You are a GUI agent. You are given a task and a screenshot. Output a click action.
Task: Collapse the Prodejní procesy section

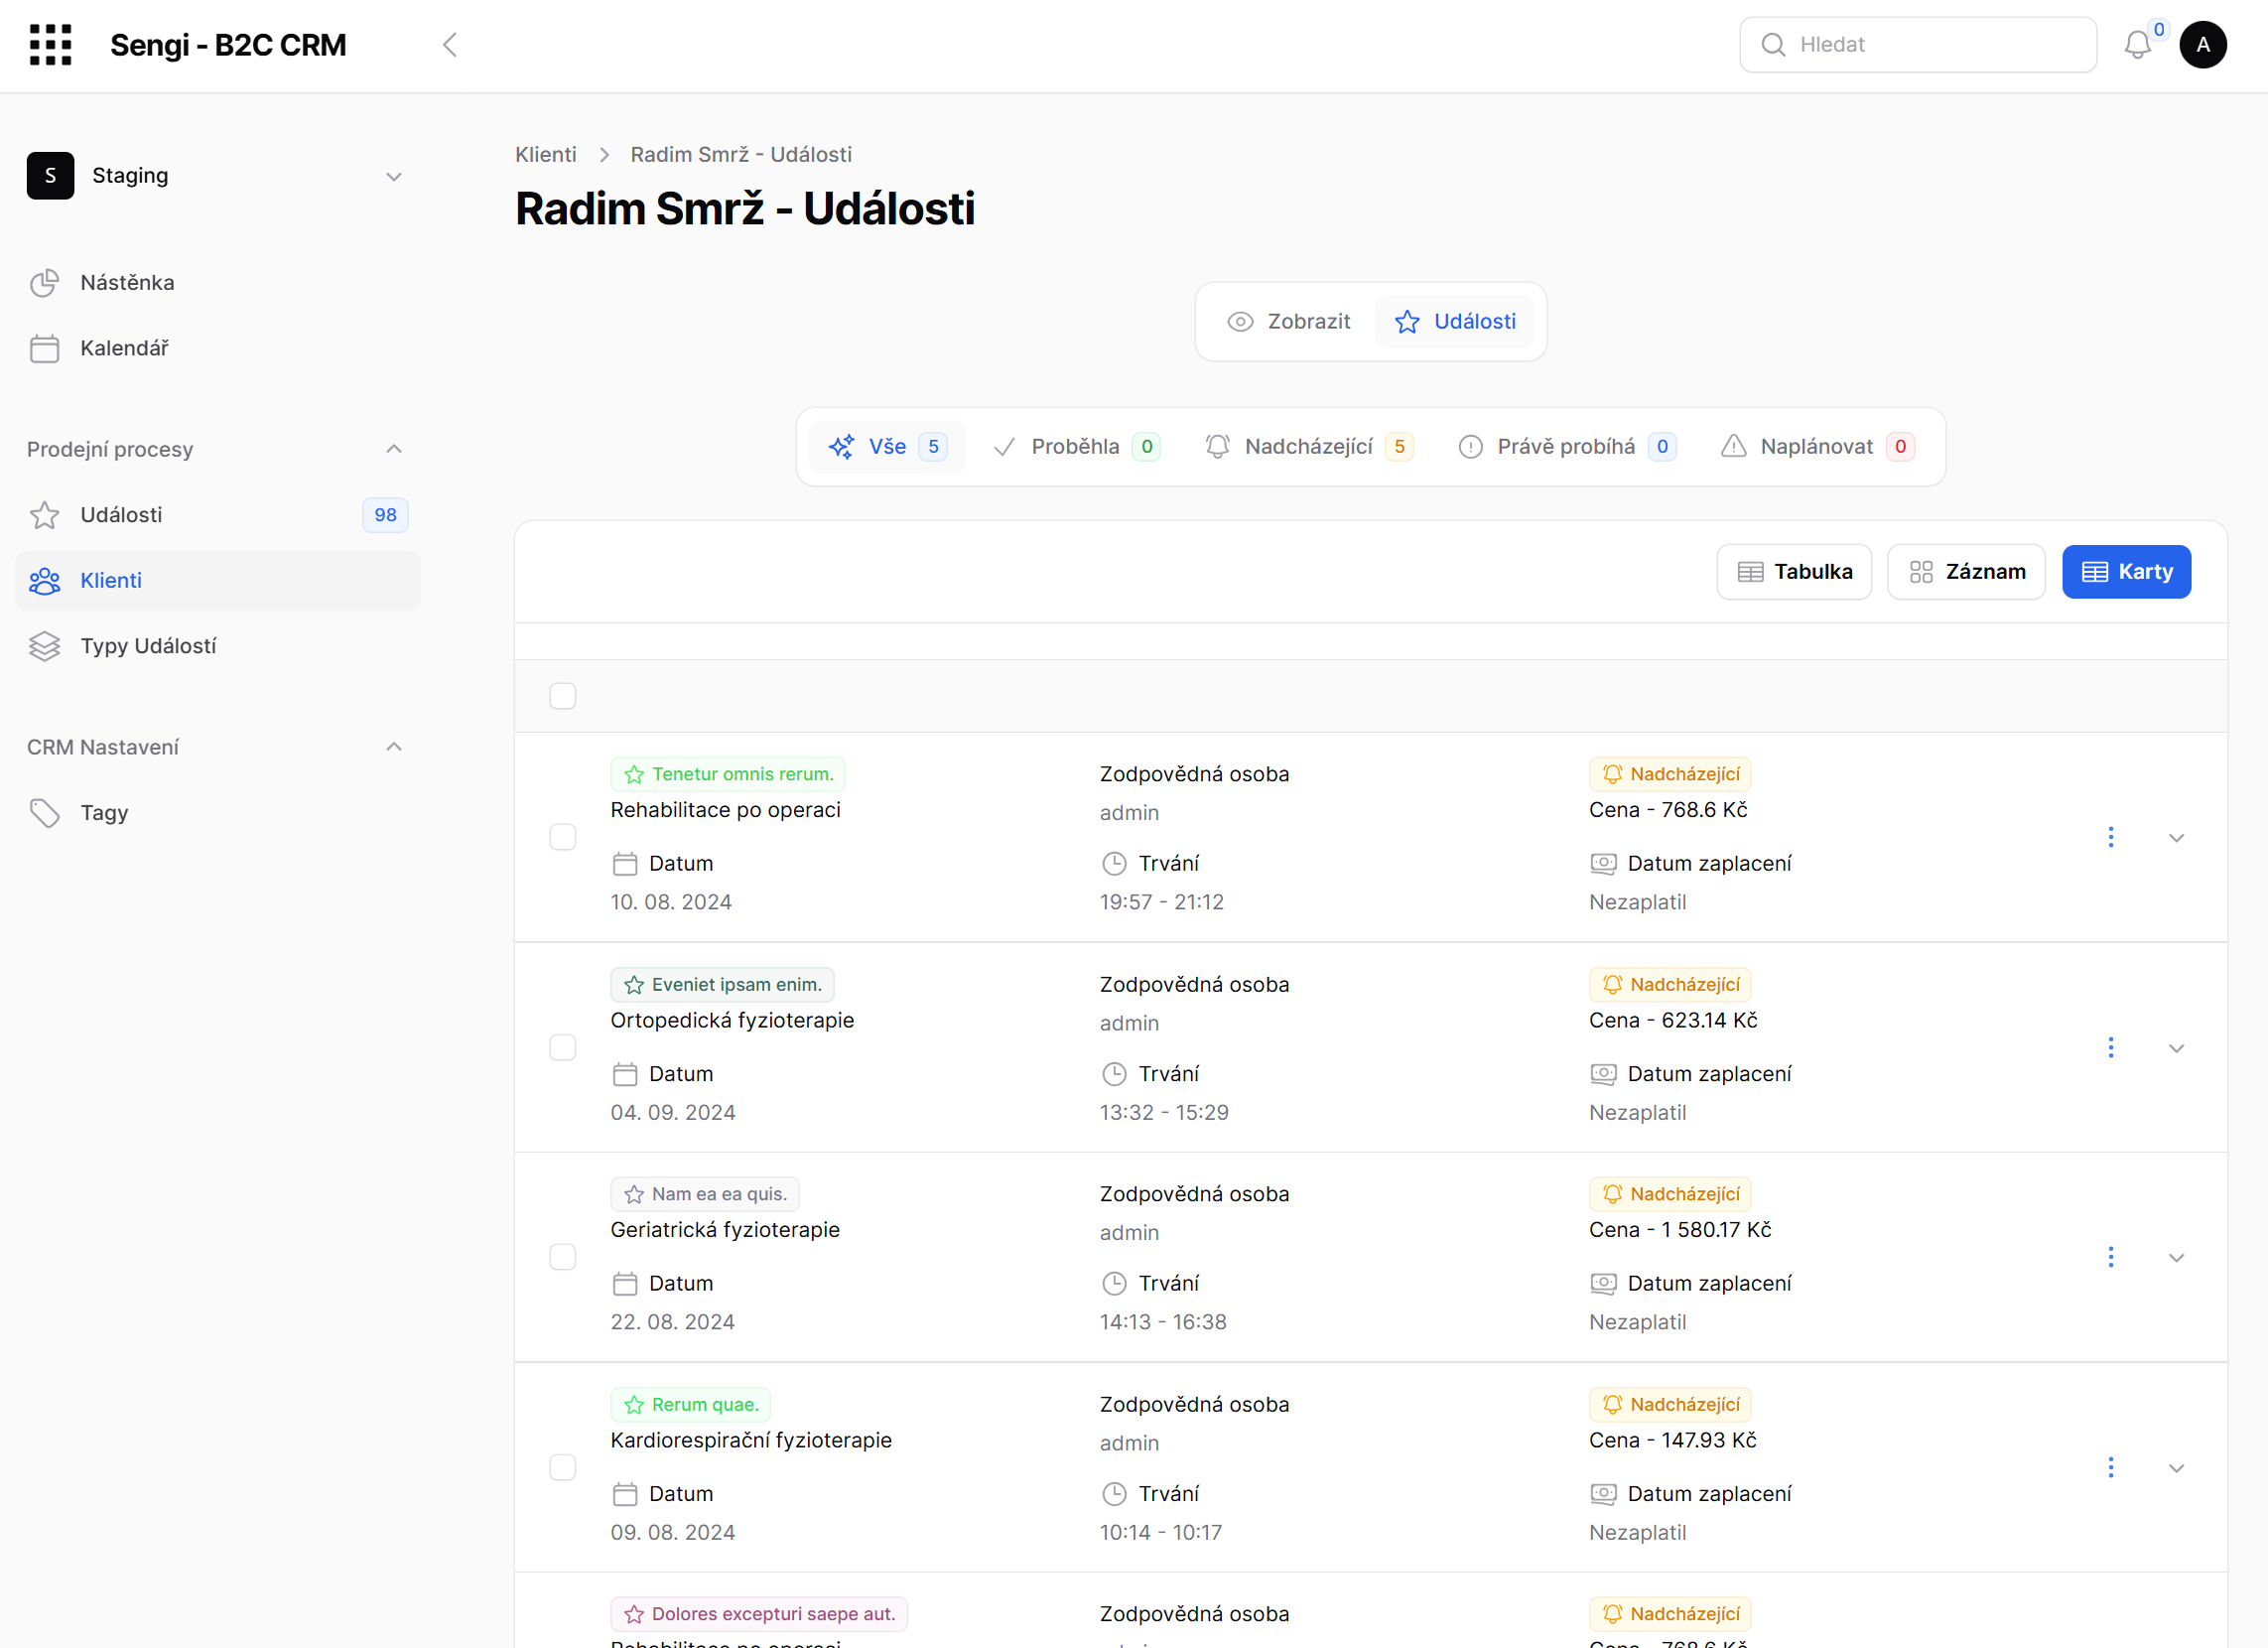click(x=394, y=449)
